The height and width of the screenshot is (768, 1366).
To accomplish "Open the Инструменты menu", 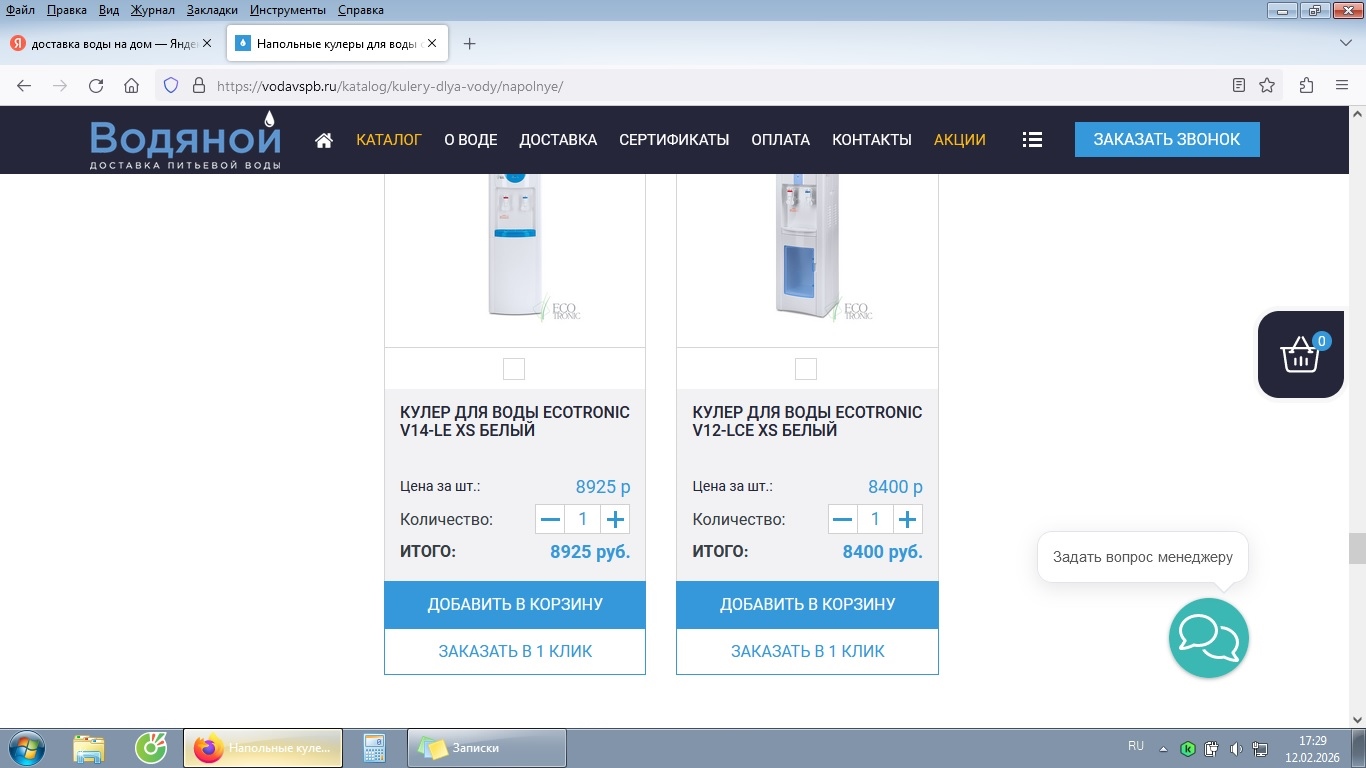I will pos(288,10).
